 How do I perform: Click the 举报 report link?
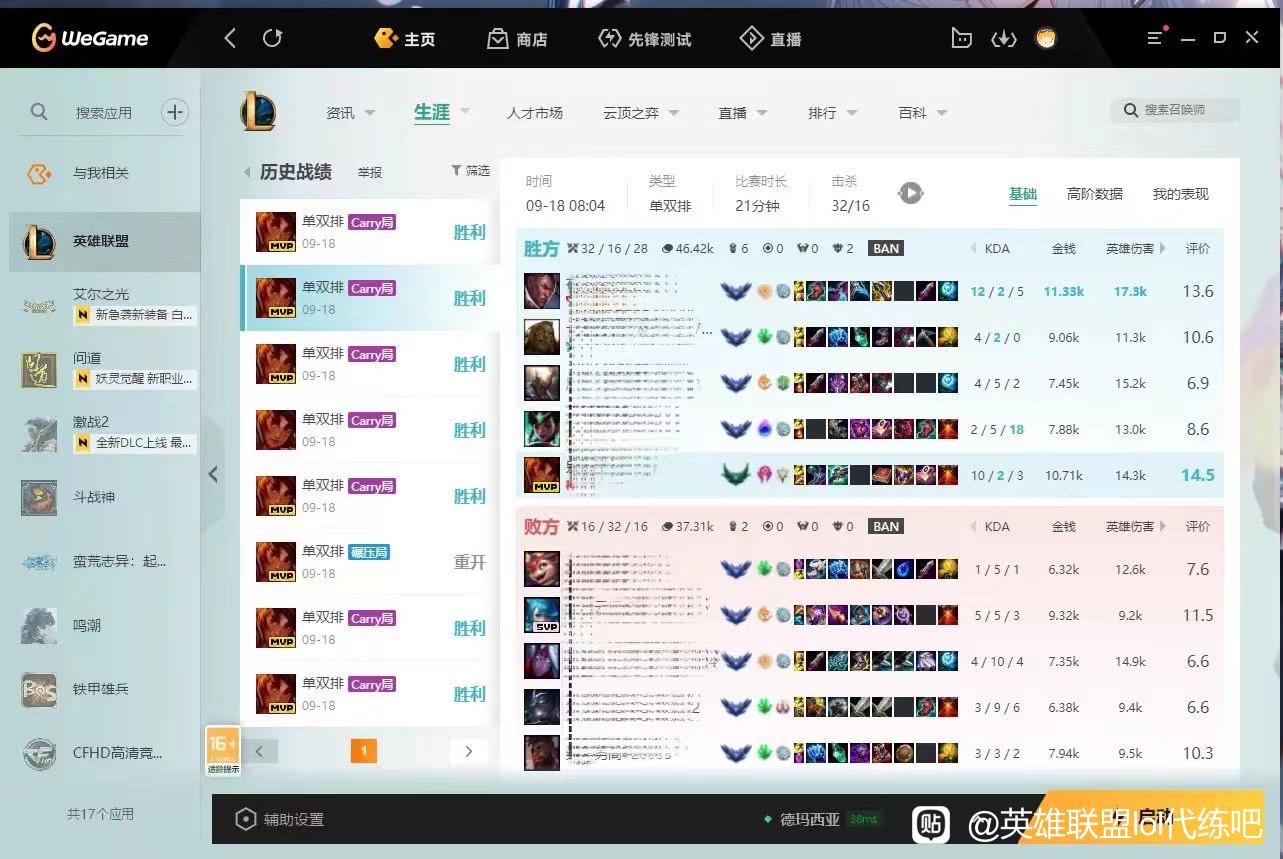tap(370, 172)
